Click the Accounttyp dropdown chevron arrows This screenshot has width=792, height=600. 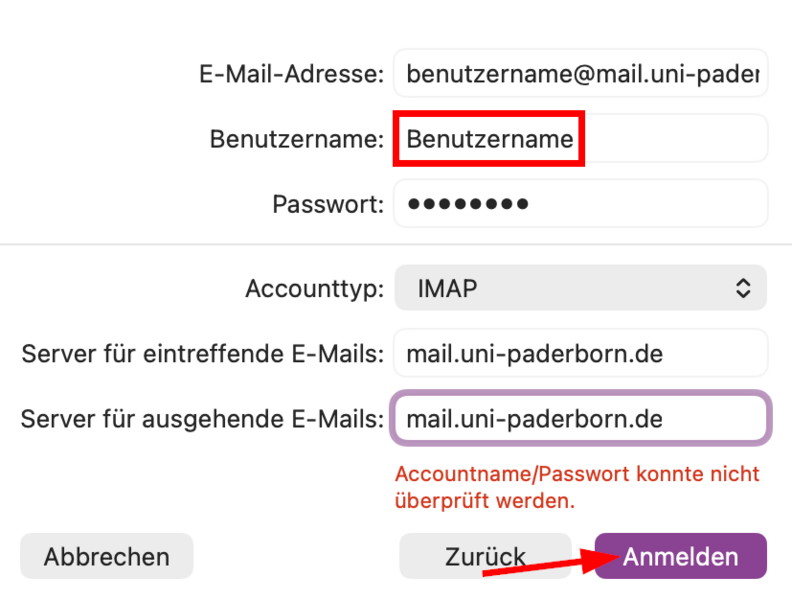(x=743, y=289)
